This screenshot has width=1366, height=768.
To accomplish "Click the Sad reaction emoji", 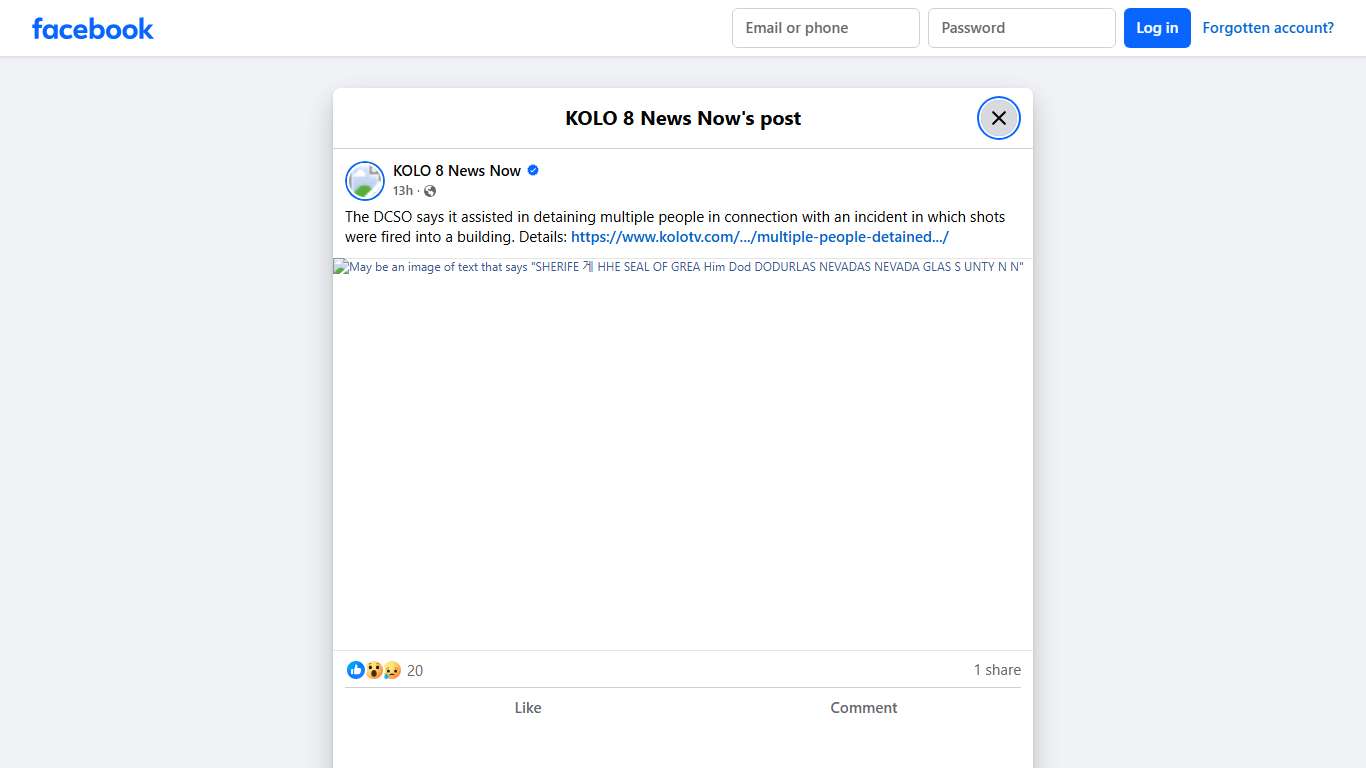I will [x=392, y=670].
